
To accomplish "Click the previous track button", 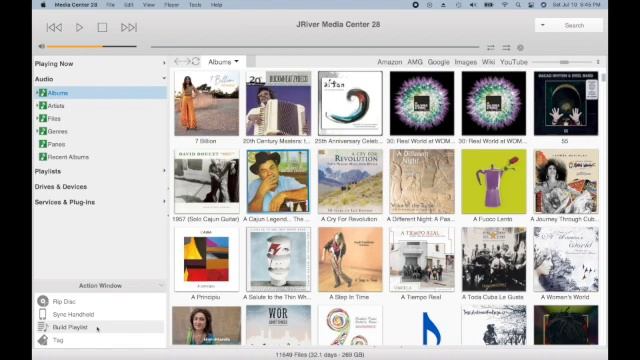I will (x=54, y=27).
